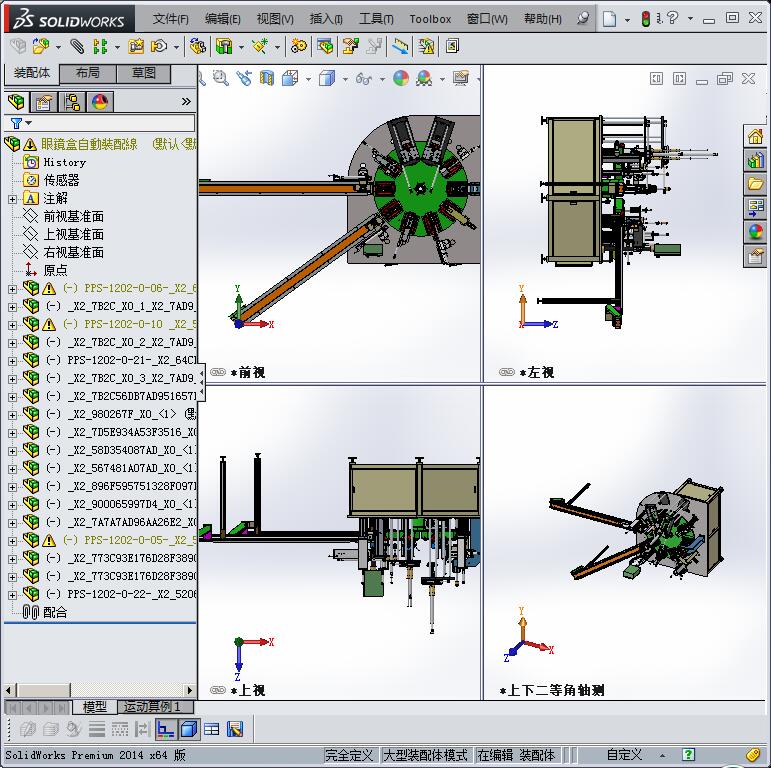The image size is (771, 768).
Task: Open the File Explorer folder icon in task pane
Action: tap(756, 184)
